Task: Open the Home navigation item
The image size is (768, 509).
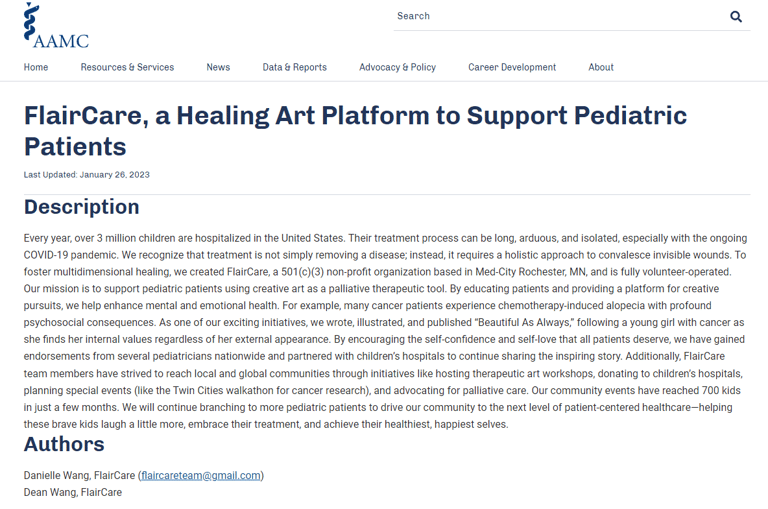Action: pyautogui.click(x=36, y=67)
